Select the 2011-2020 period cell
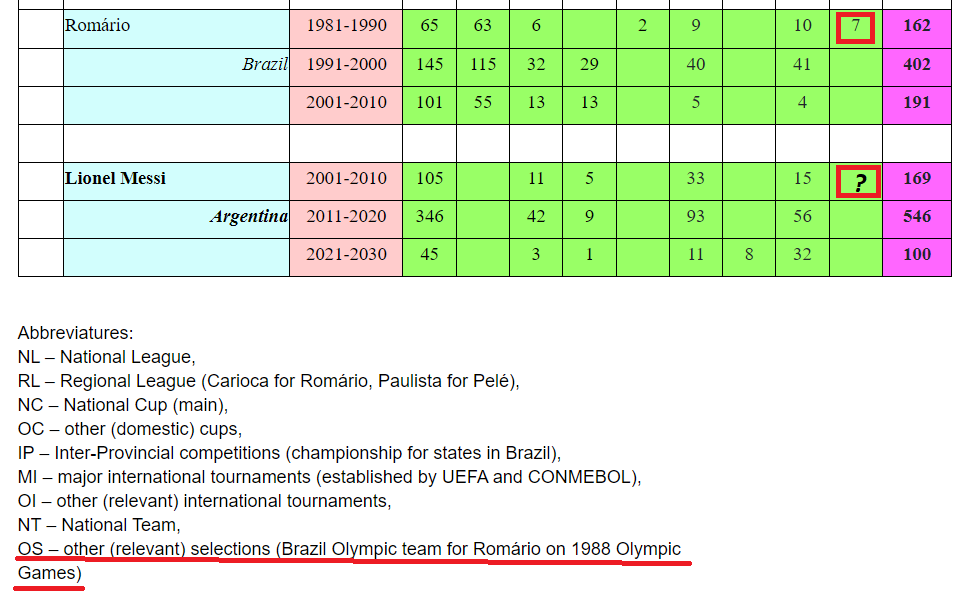The width and height of the screenshot is (971, 601). (346, 219)
